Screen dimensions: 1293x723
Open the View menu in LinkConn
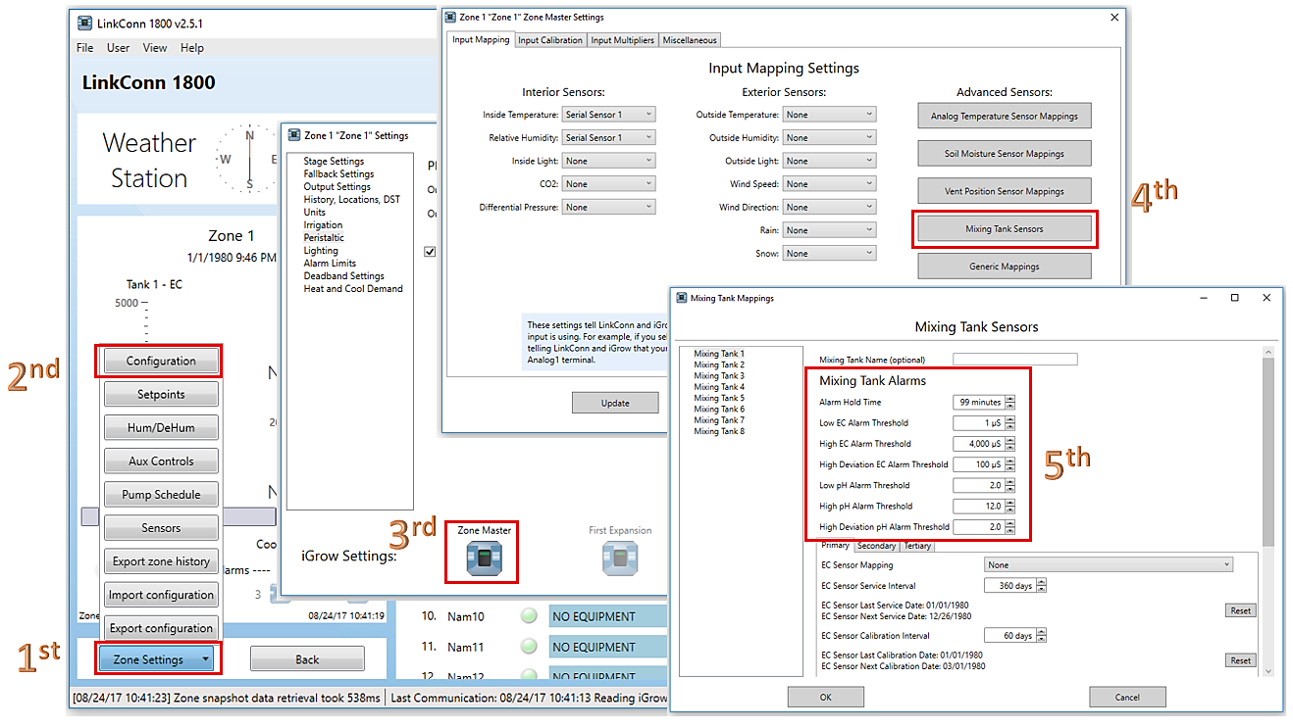point(155,48)
